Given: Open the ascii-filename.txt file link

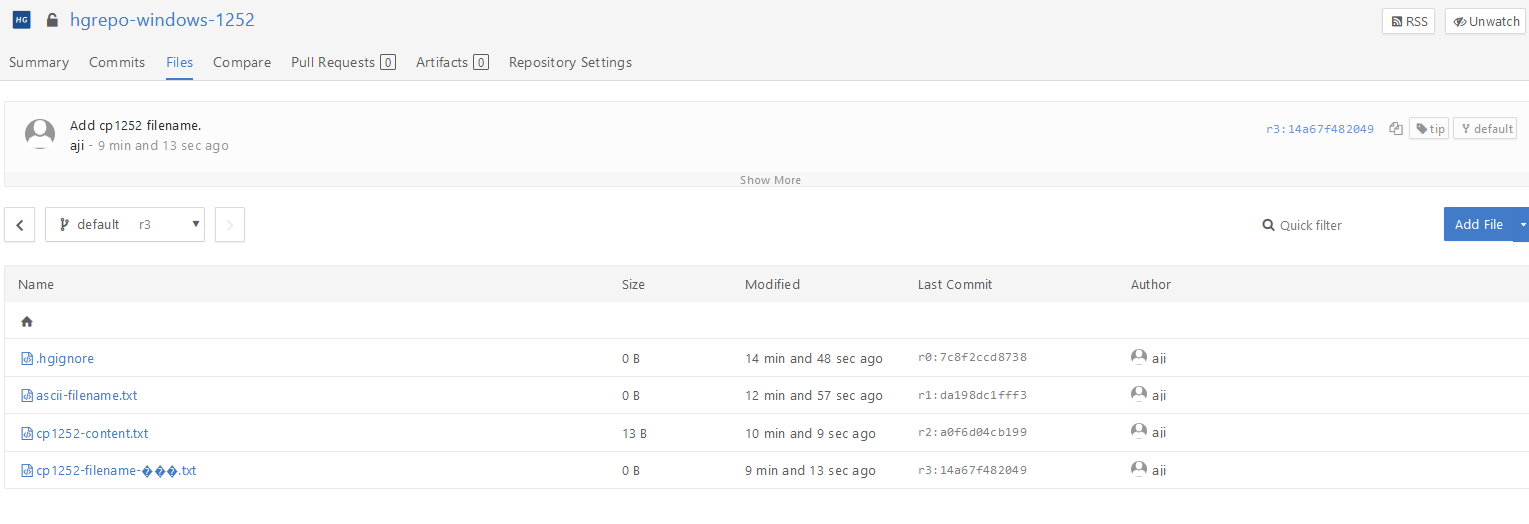Looking at the screenshot, I should click(x=86, y=395).
